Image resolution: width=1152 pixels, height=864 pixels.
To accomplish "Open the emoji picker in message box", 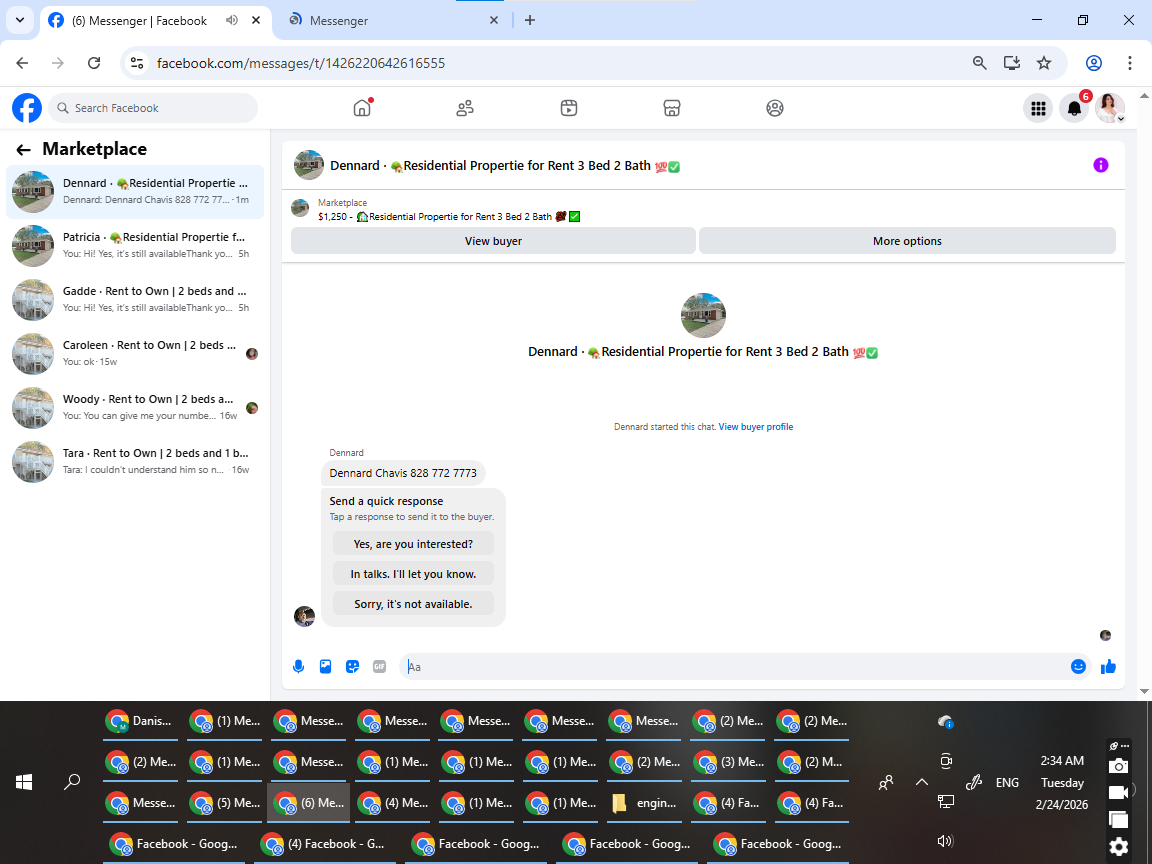I will click(x=1079, y=666).
